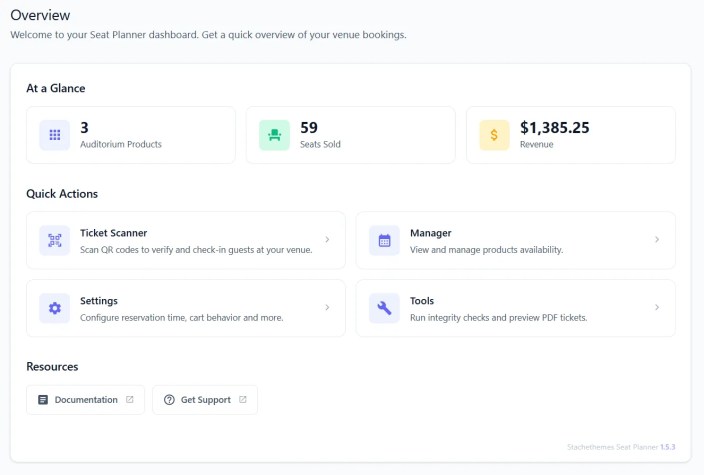Click the Seats Sold armchair icon

click(x=274, y=135)
